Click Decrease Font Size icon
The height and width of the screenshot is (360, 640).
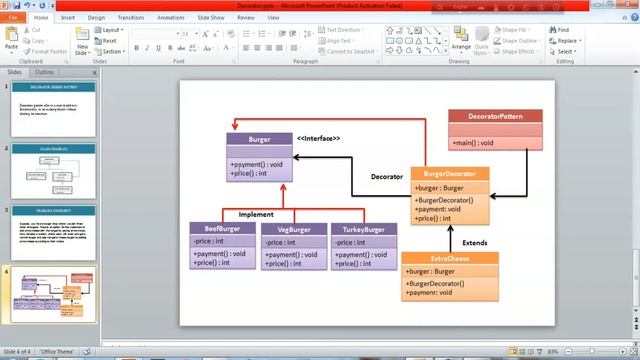pyautogui.click(x=216, y=34)
